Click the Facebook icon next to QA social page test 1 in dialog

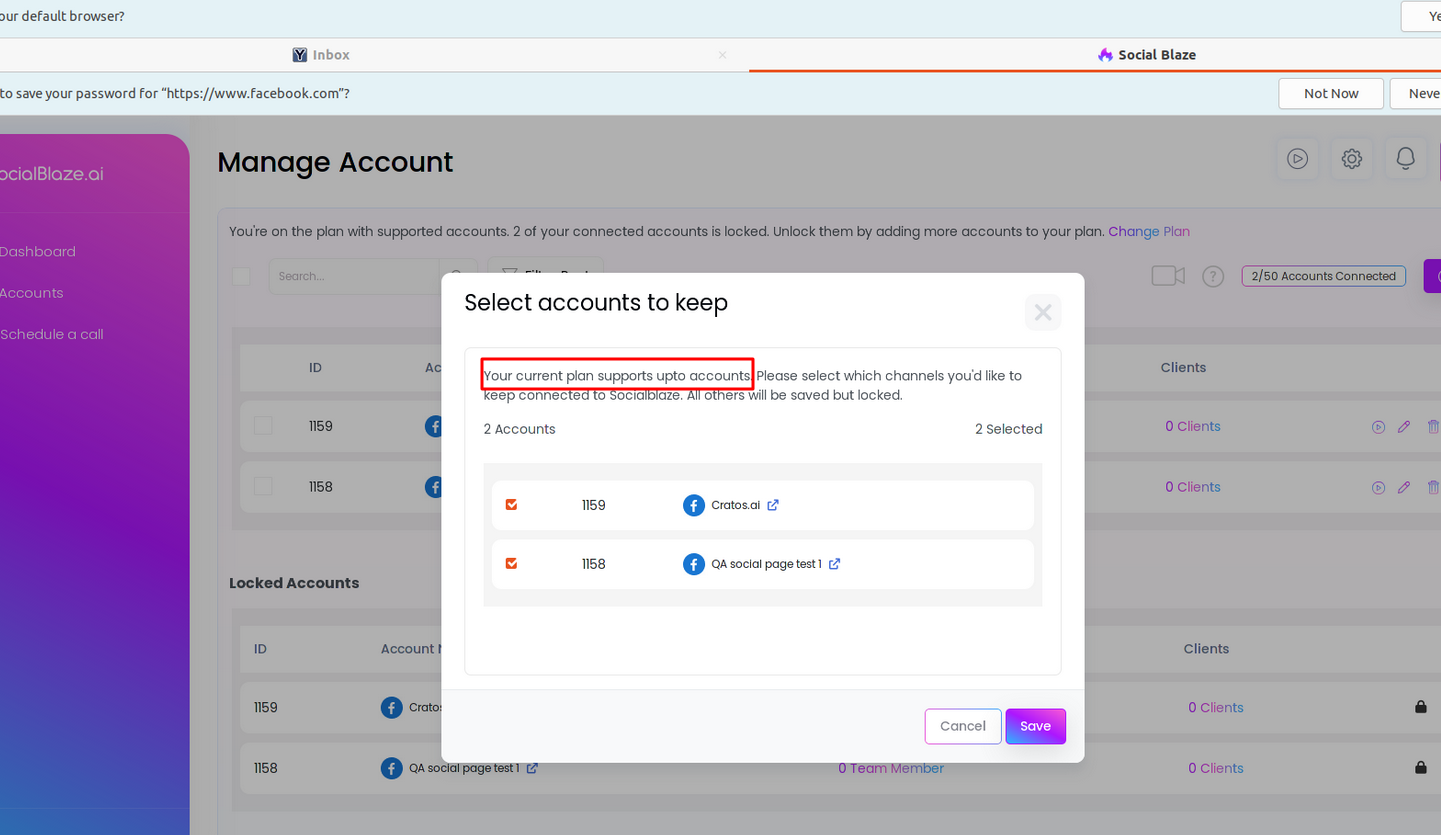pyautogui.click(x=694, y=564)
